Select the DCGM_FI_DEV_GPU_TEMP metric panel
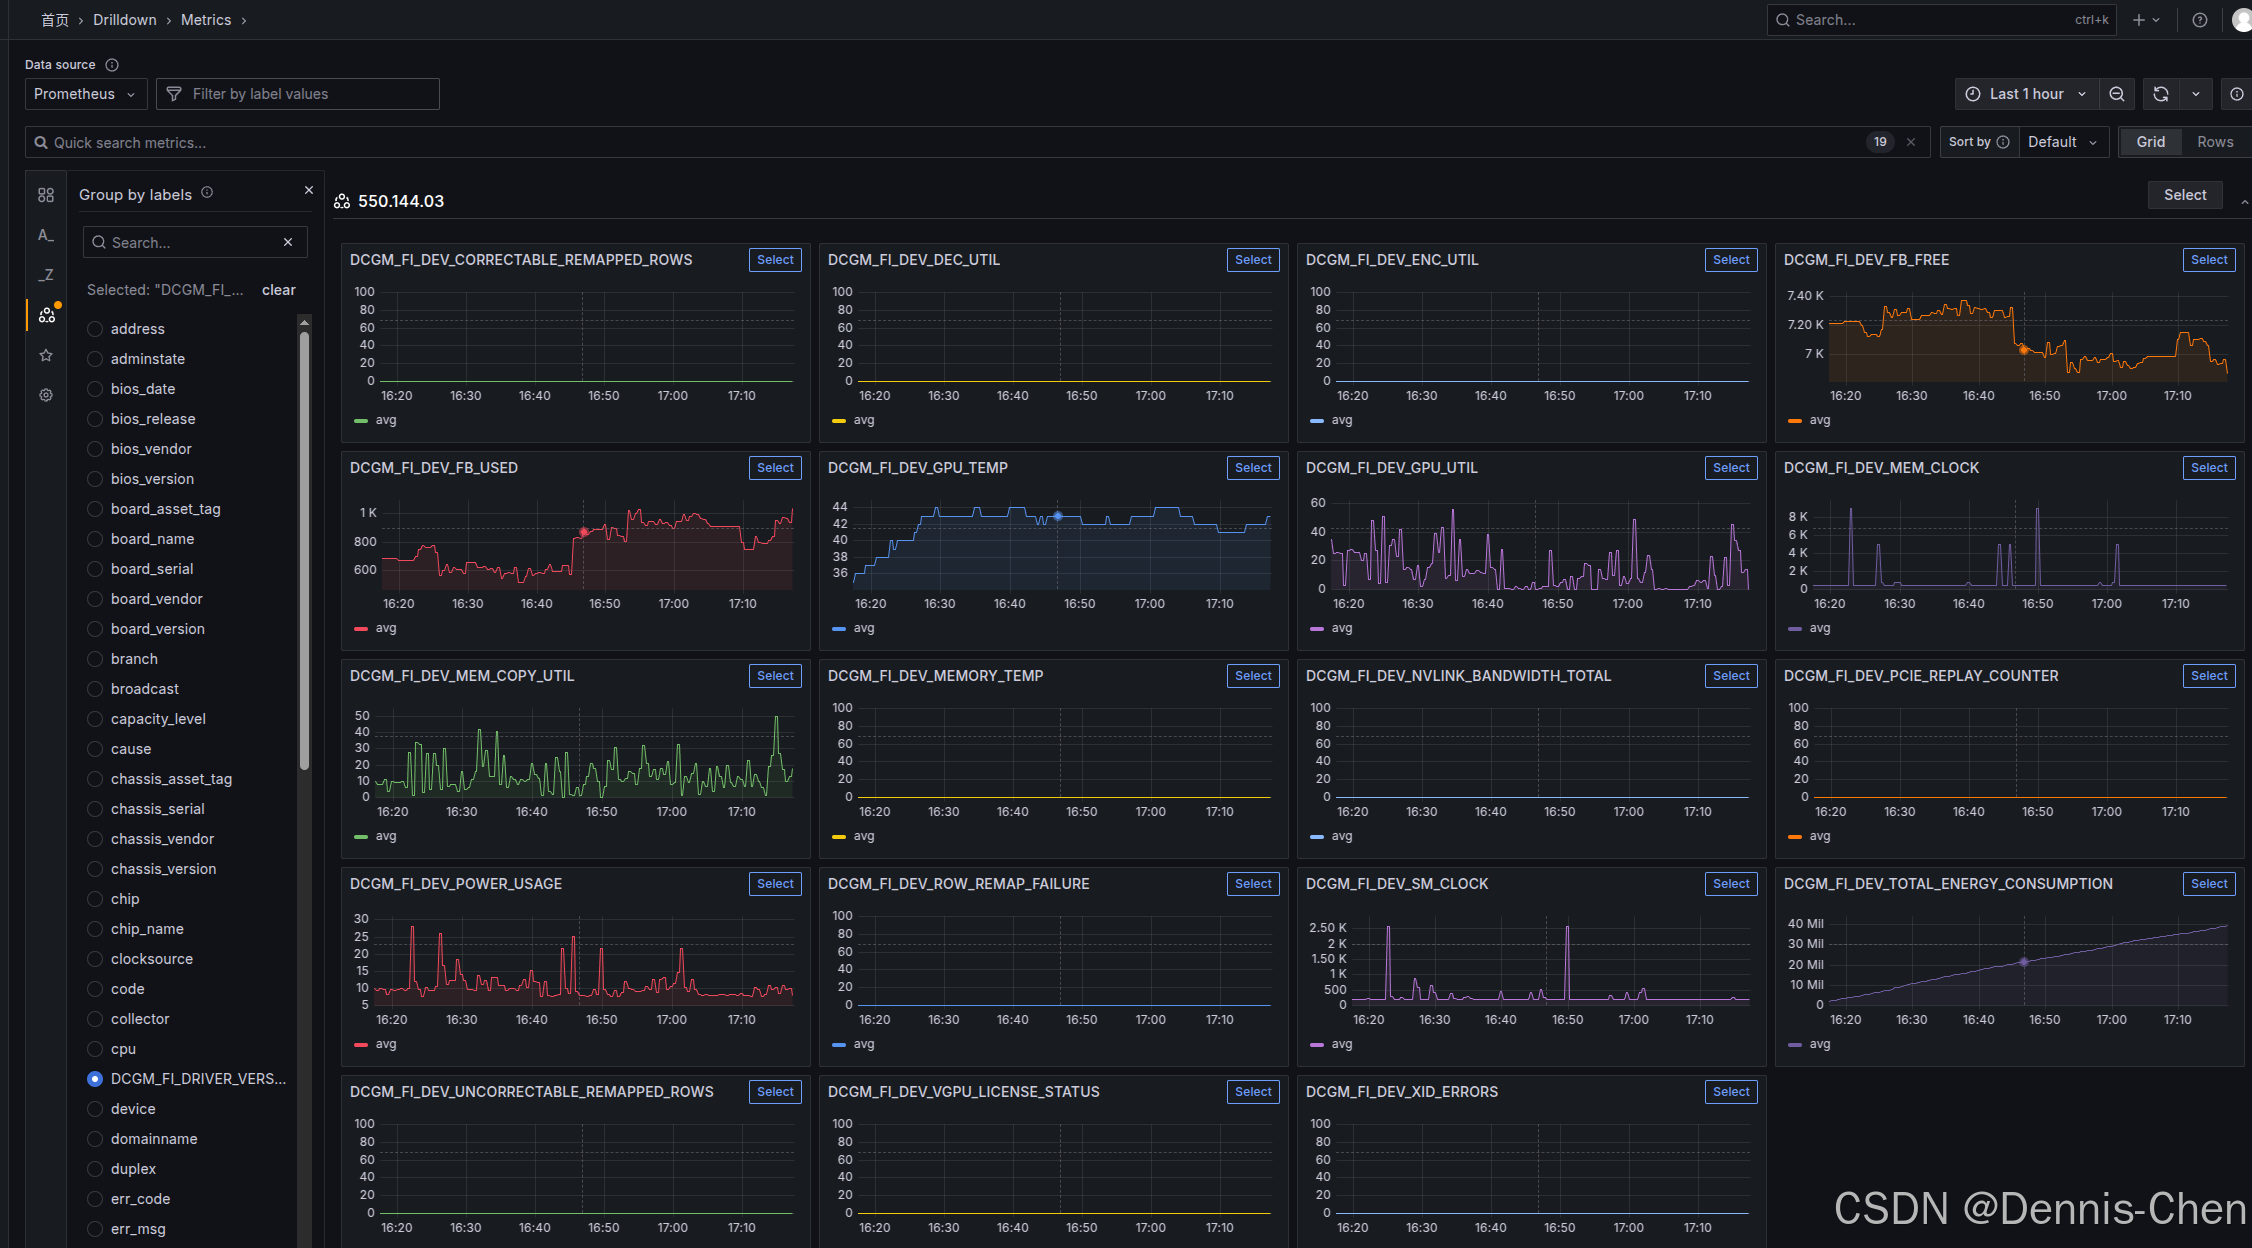The width and height of the screenshot is (2252, 1248). point(1252,468)
